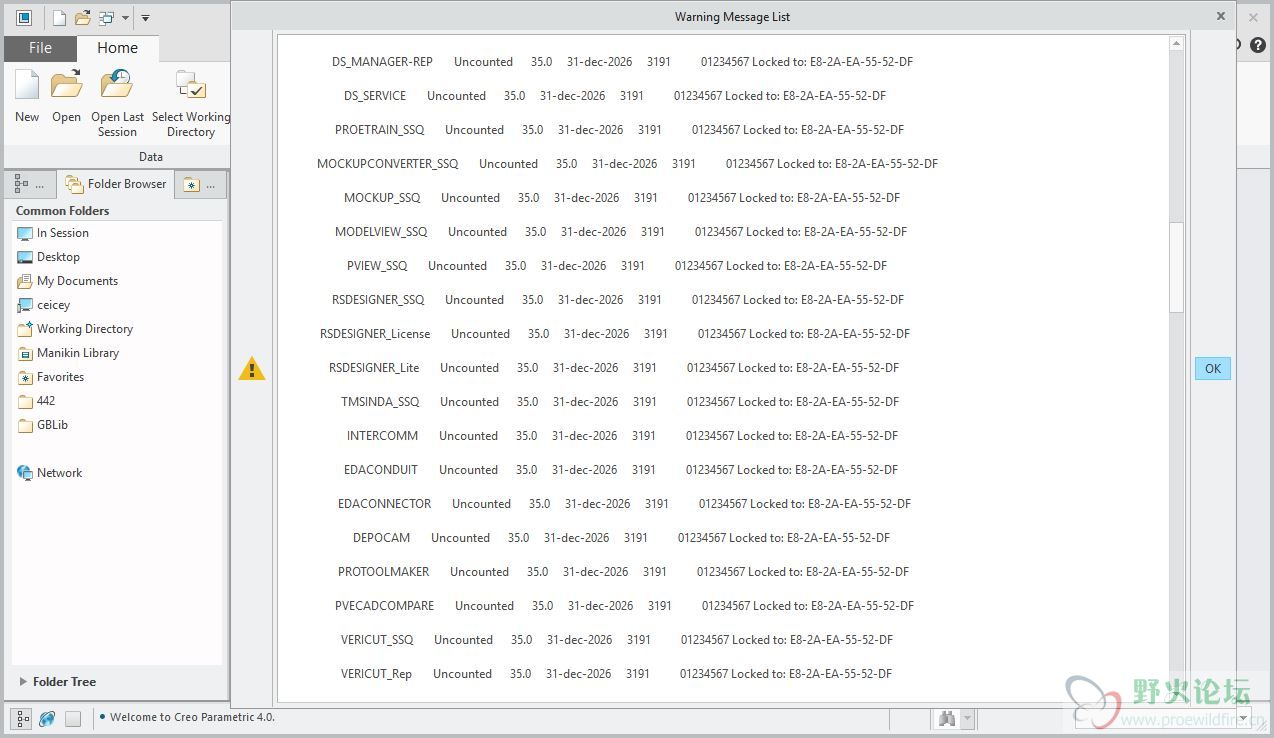1274x738 pixels.
Task: Click the New document ribbon icon
Action: click(27, 86)
